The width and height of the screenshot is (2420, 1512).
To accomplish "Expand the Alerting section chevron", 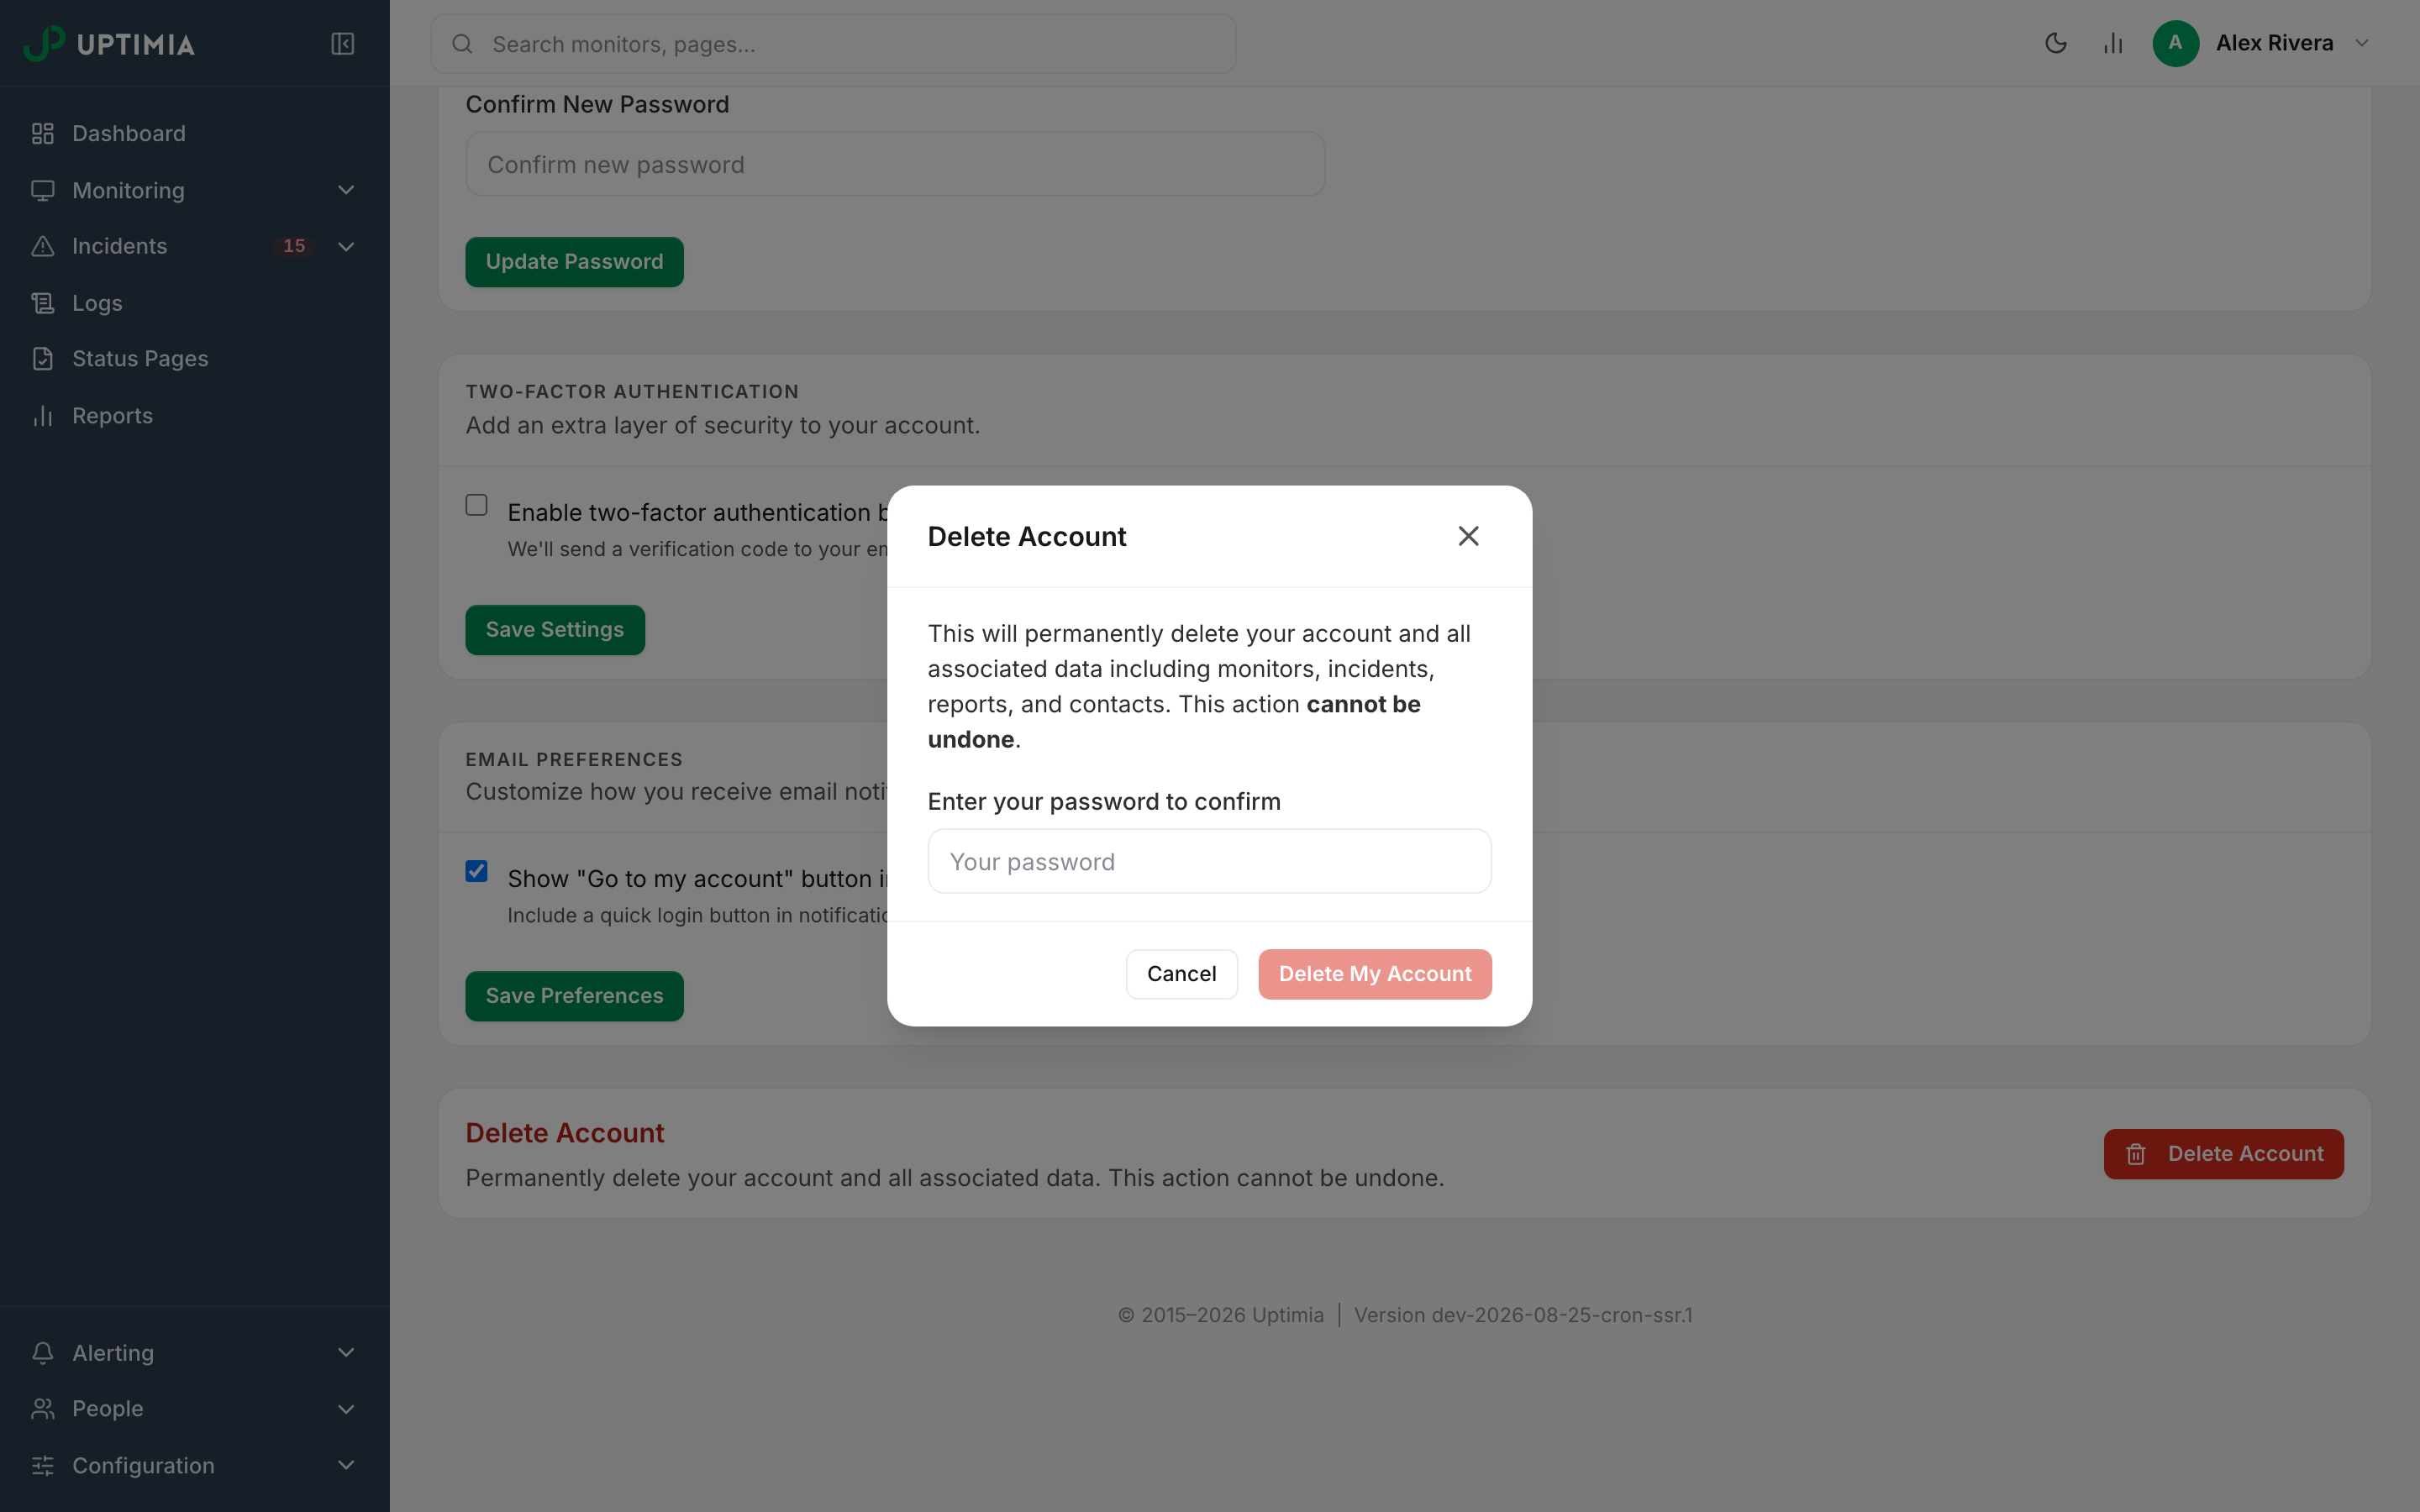I will coord(346,1353).
